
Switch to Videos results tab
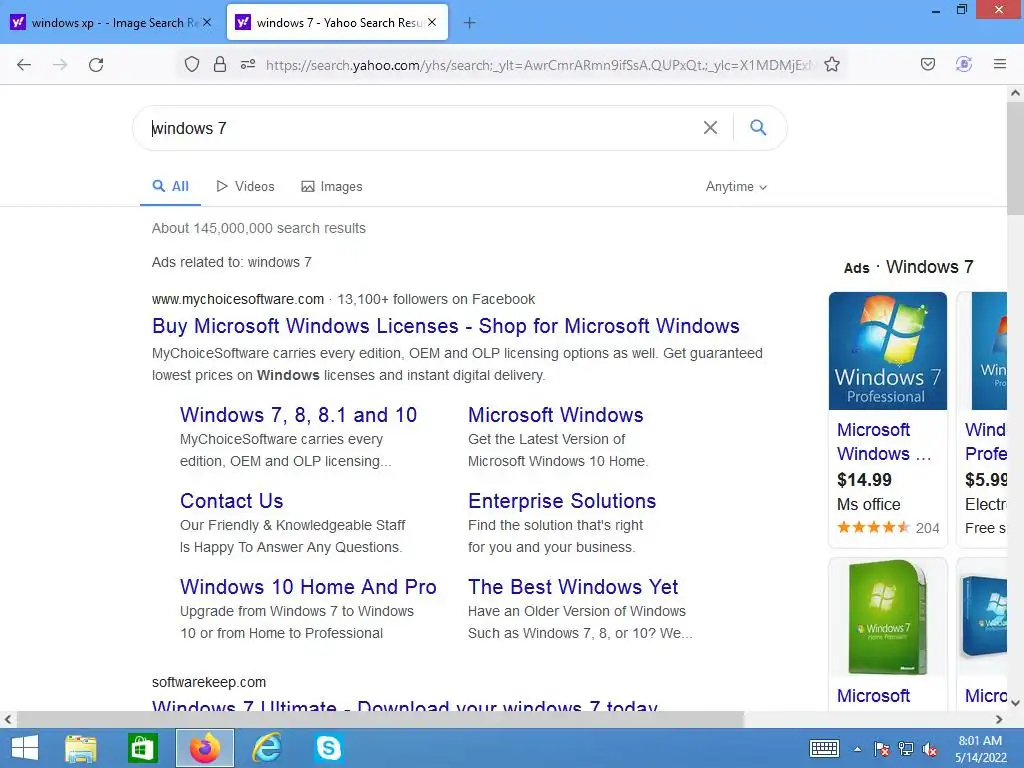click(246, 187)
